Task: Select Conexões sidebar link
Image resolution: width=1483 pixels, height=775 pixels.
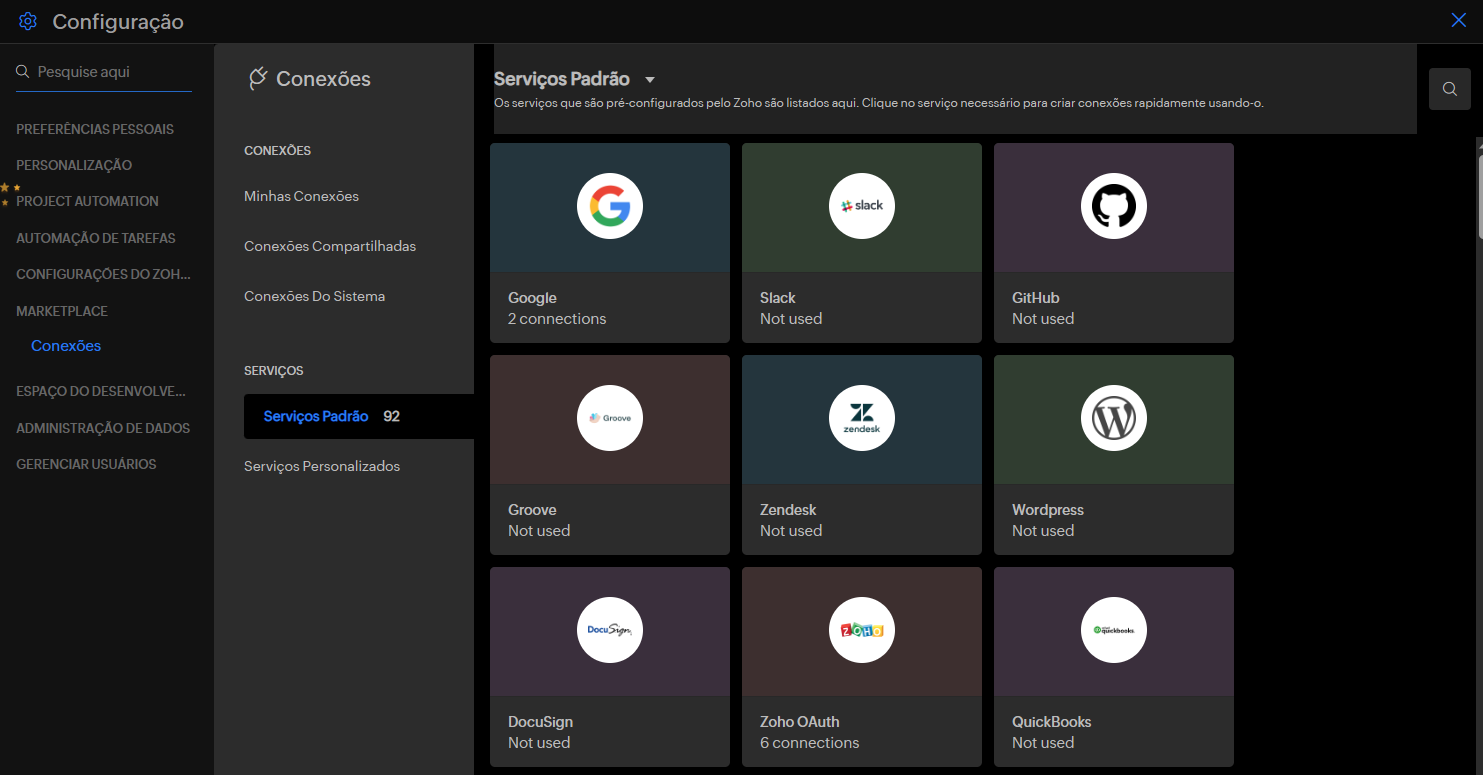Action: pyautogui.click(x=66, y=346)
